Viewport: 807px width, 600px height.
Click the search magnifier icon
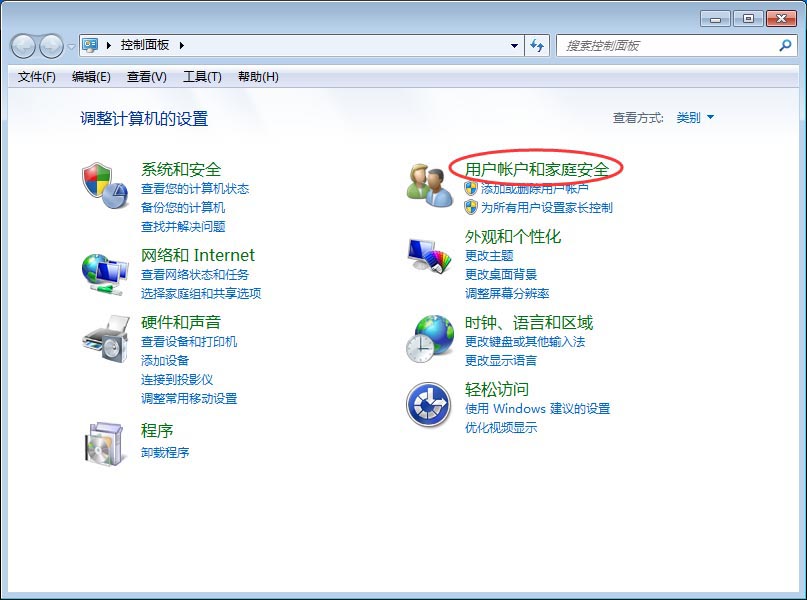coord(784,45)
